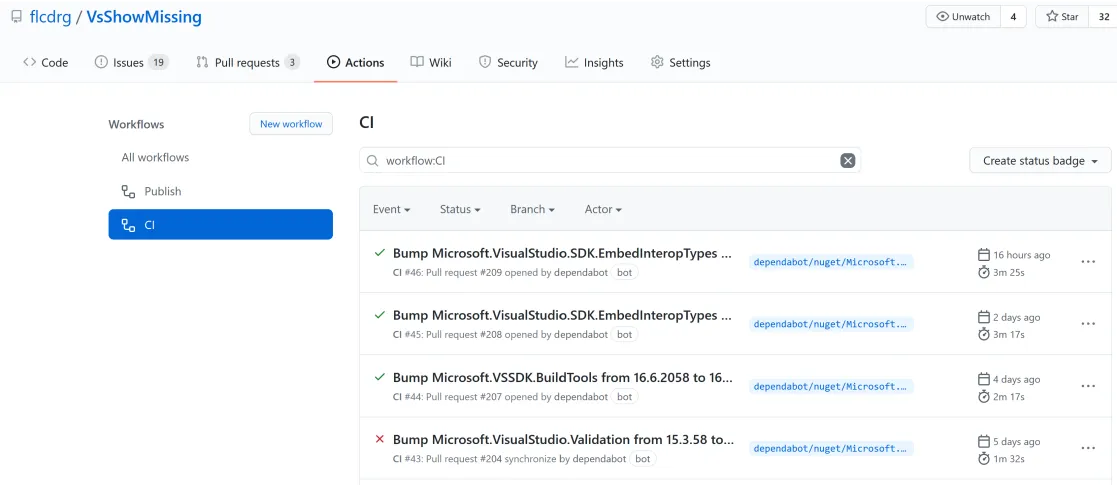Viewport: 1117px width, 485px height.
Task: Click the magnifier icon in search box
Action: coord(372,161)
